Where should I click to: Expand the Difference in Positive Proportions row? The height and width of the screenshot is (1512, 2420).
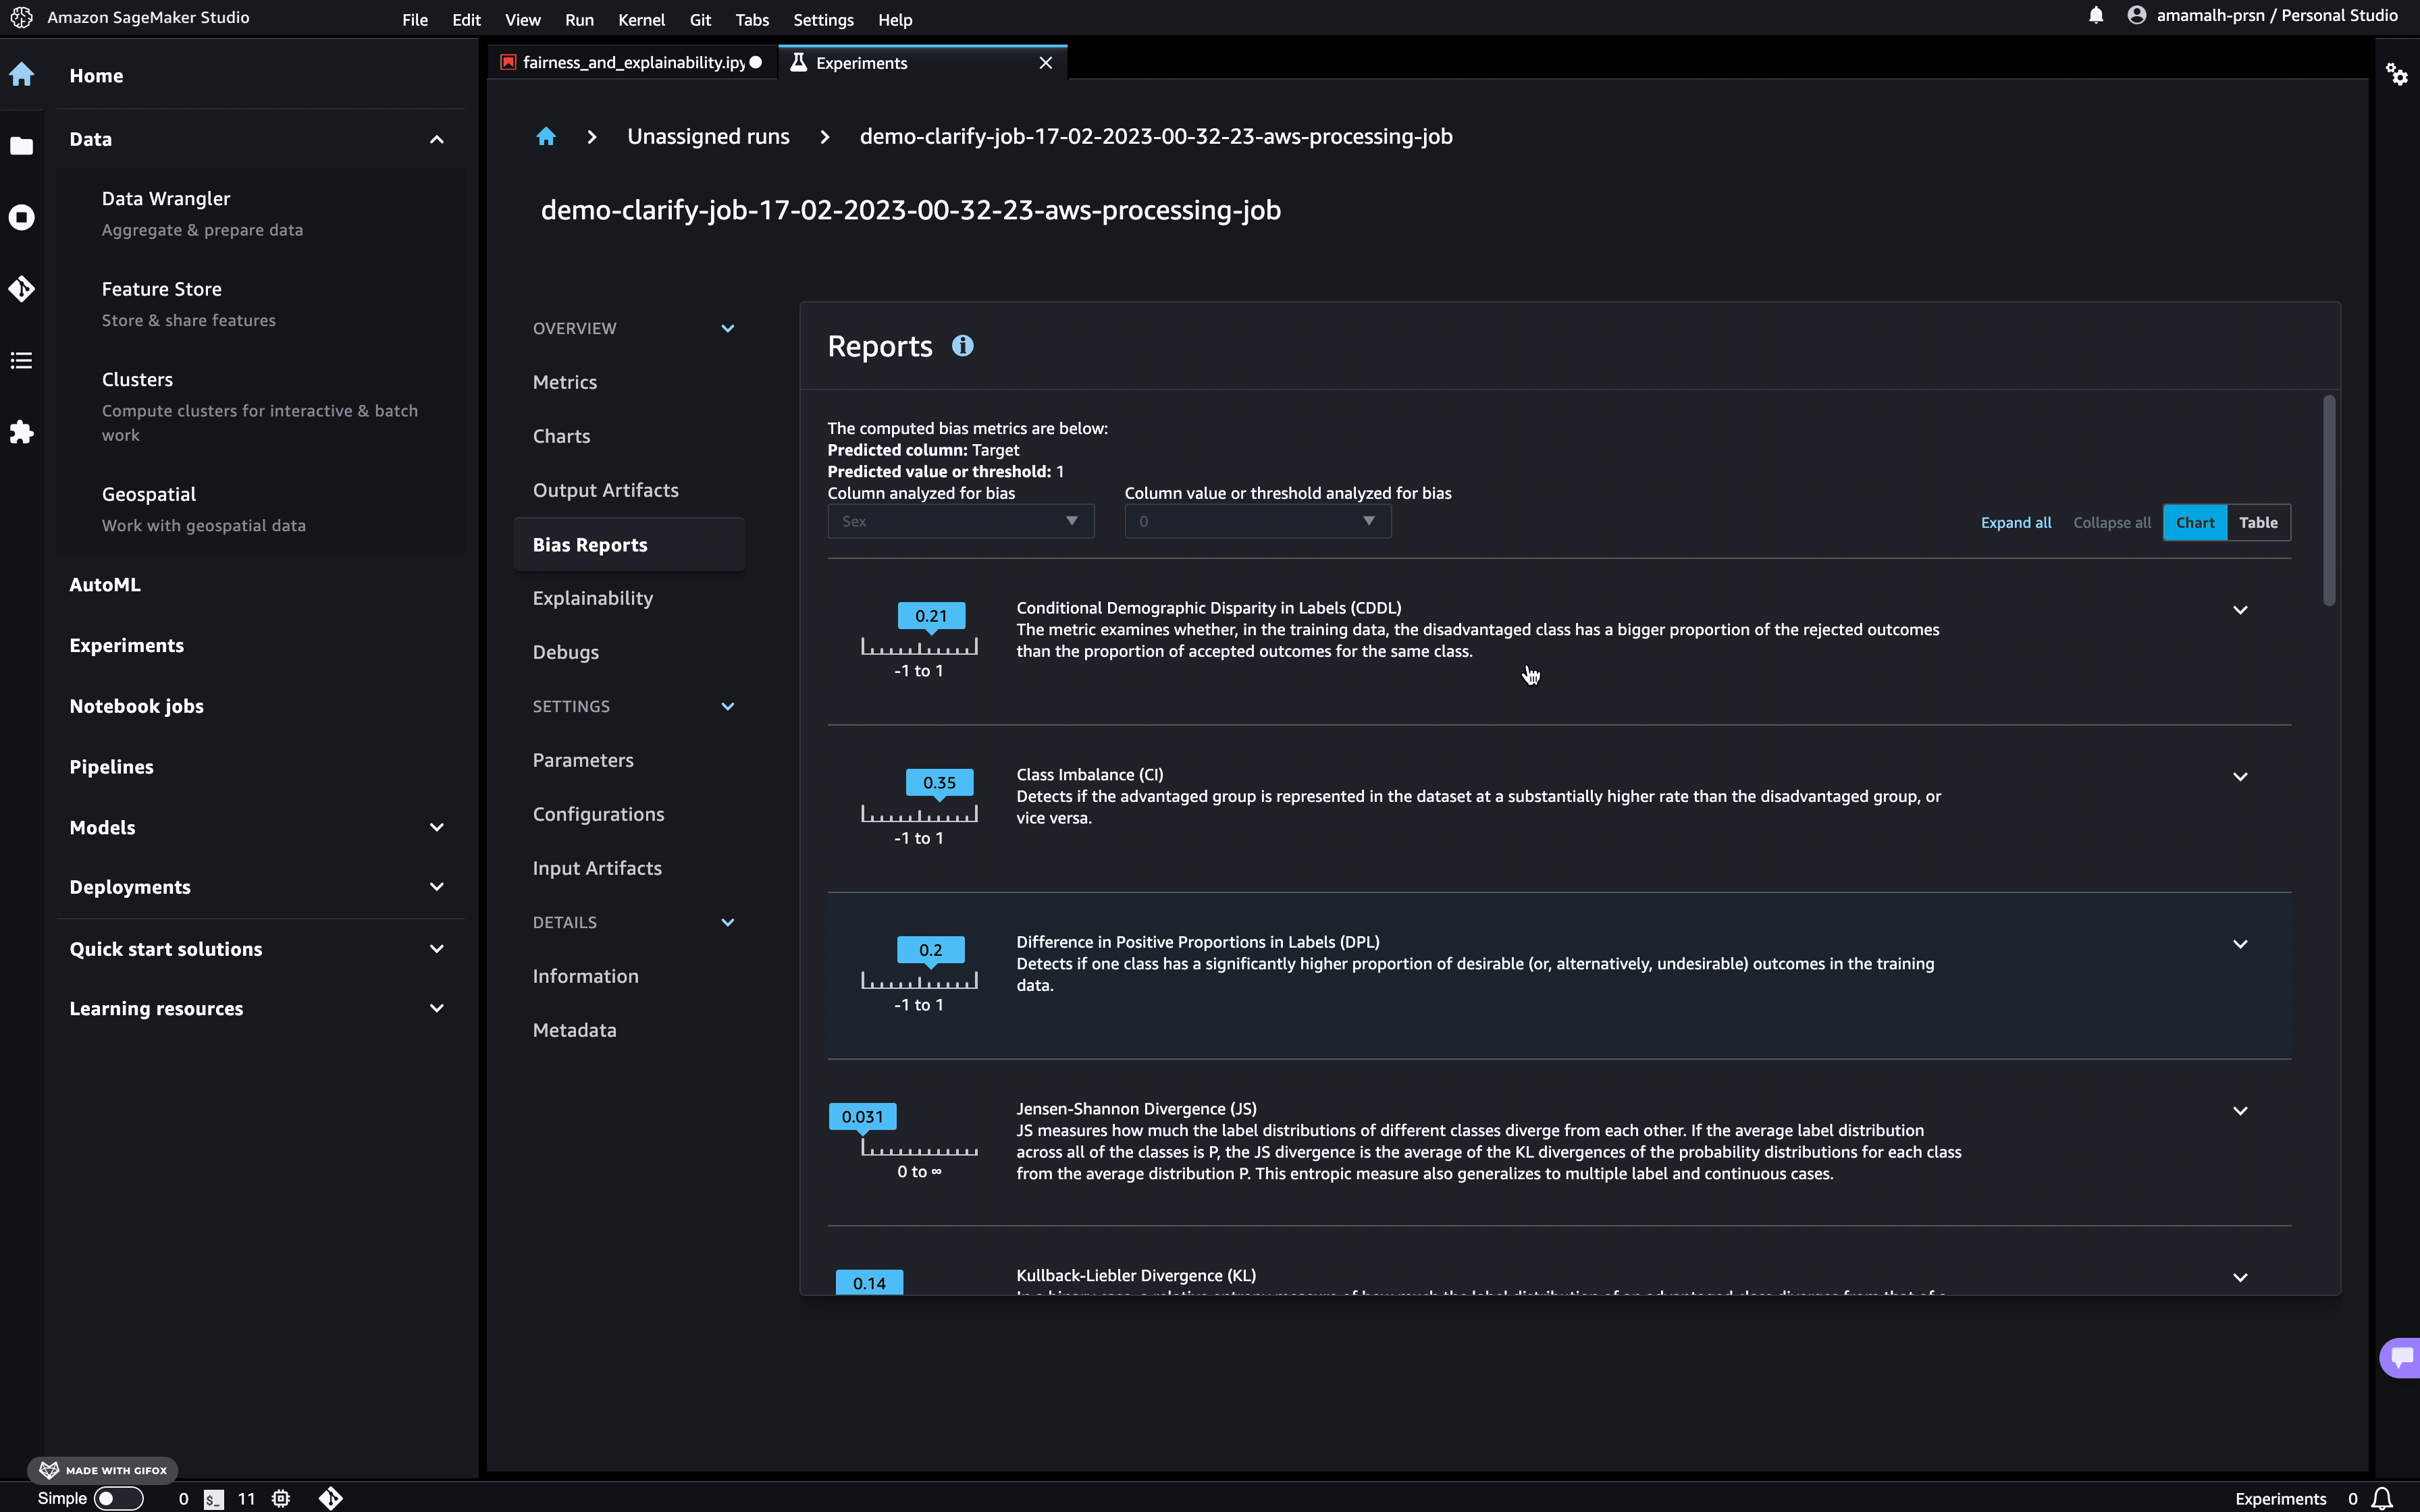click(x=2240, y=944)
